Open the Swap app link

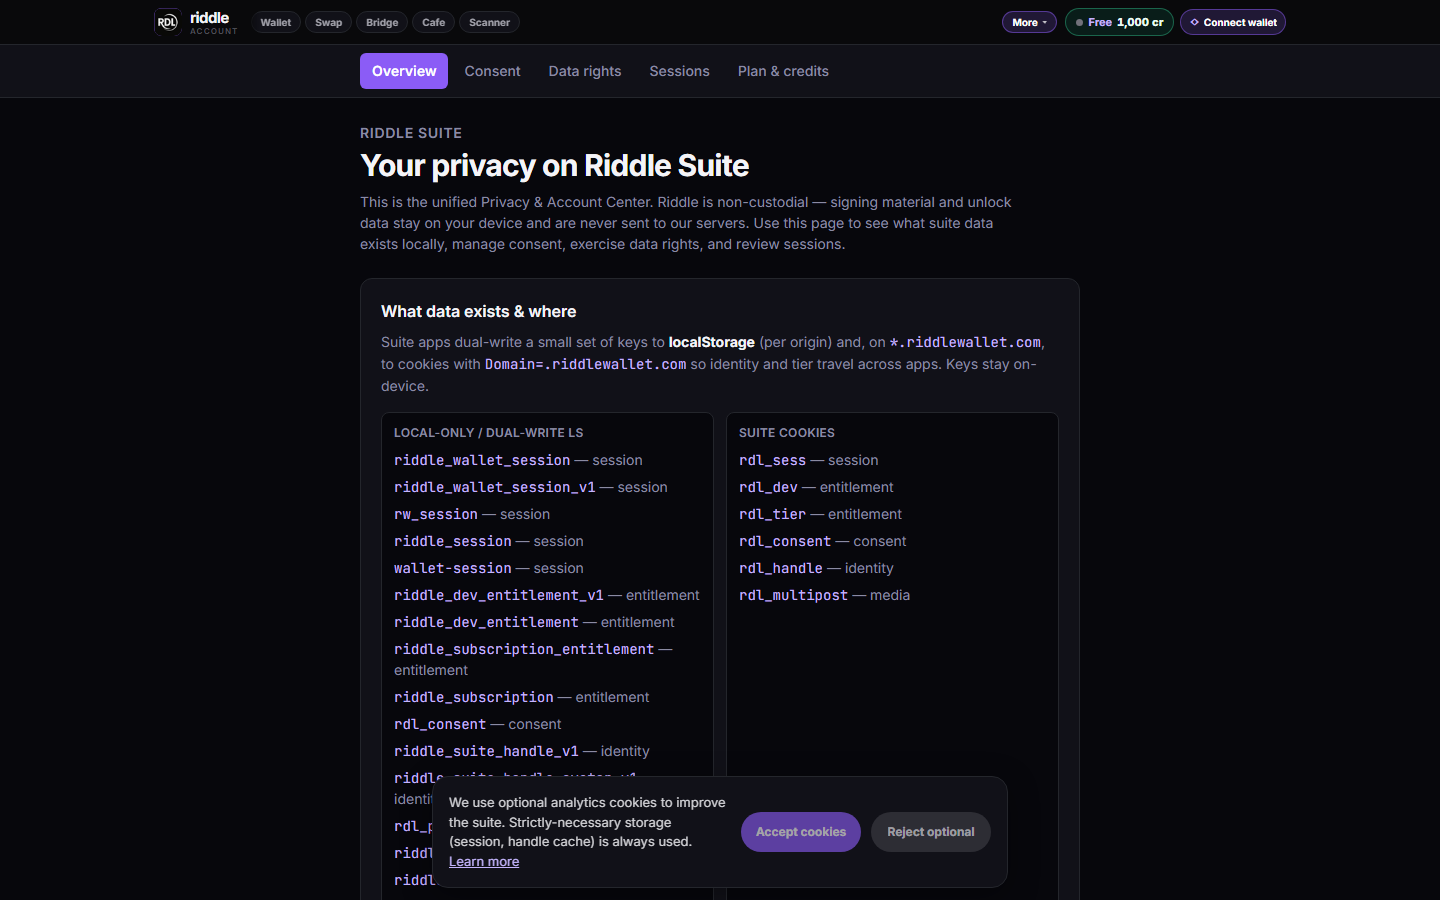click(329, 22)
